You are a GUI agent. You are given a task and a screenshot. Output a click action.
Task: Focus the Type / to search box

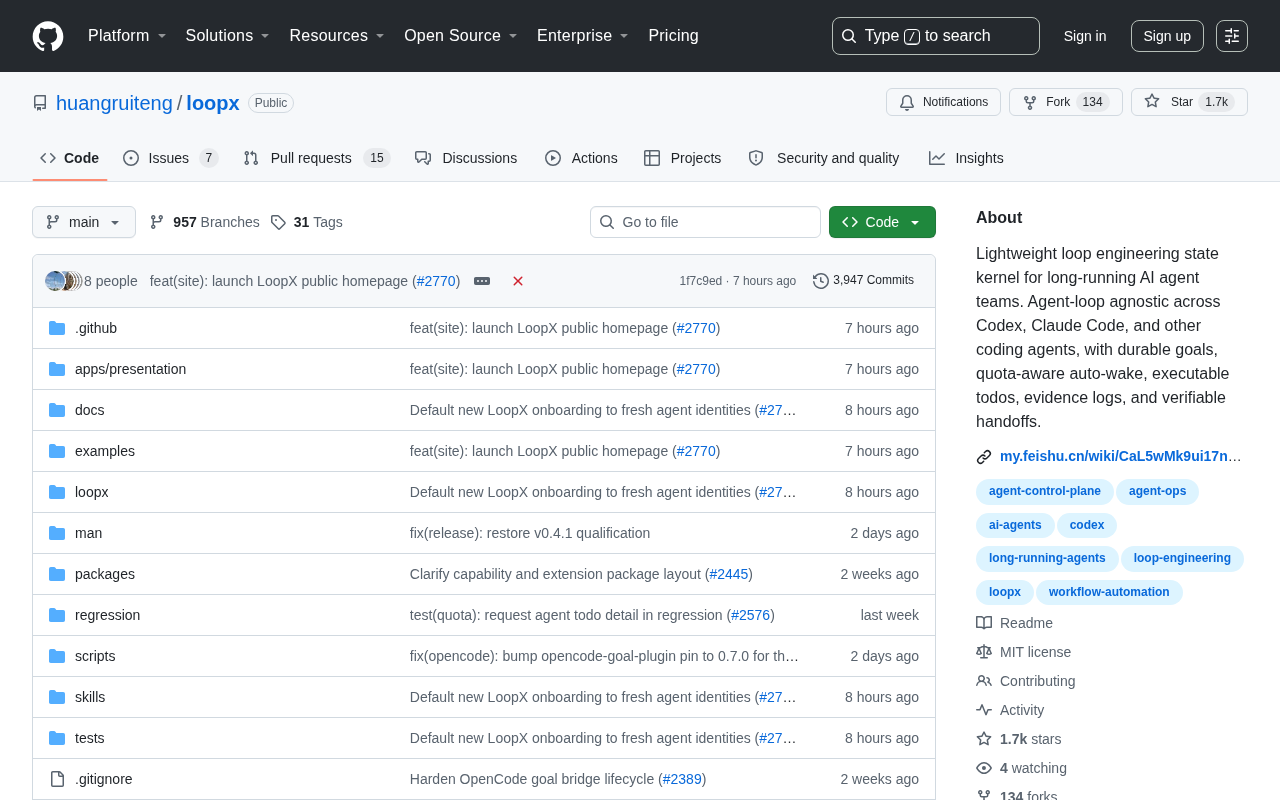point(936,36)
